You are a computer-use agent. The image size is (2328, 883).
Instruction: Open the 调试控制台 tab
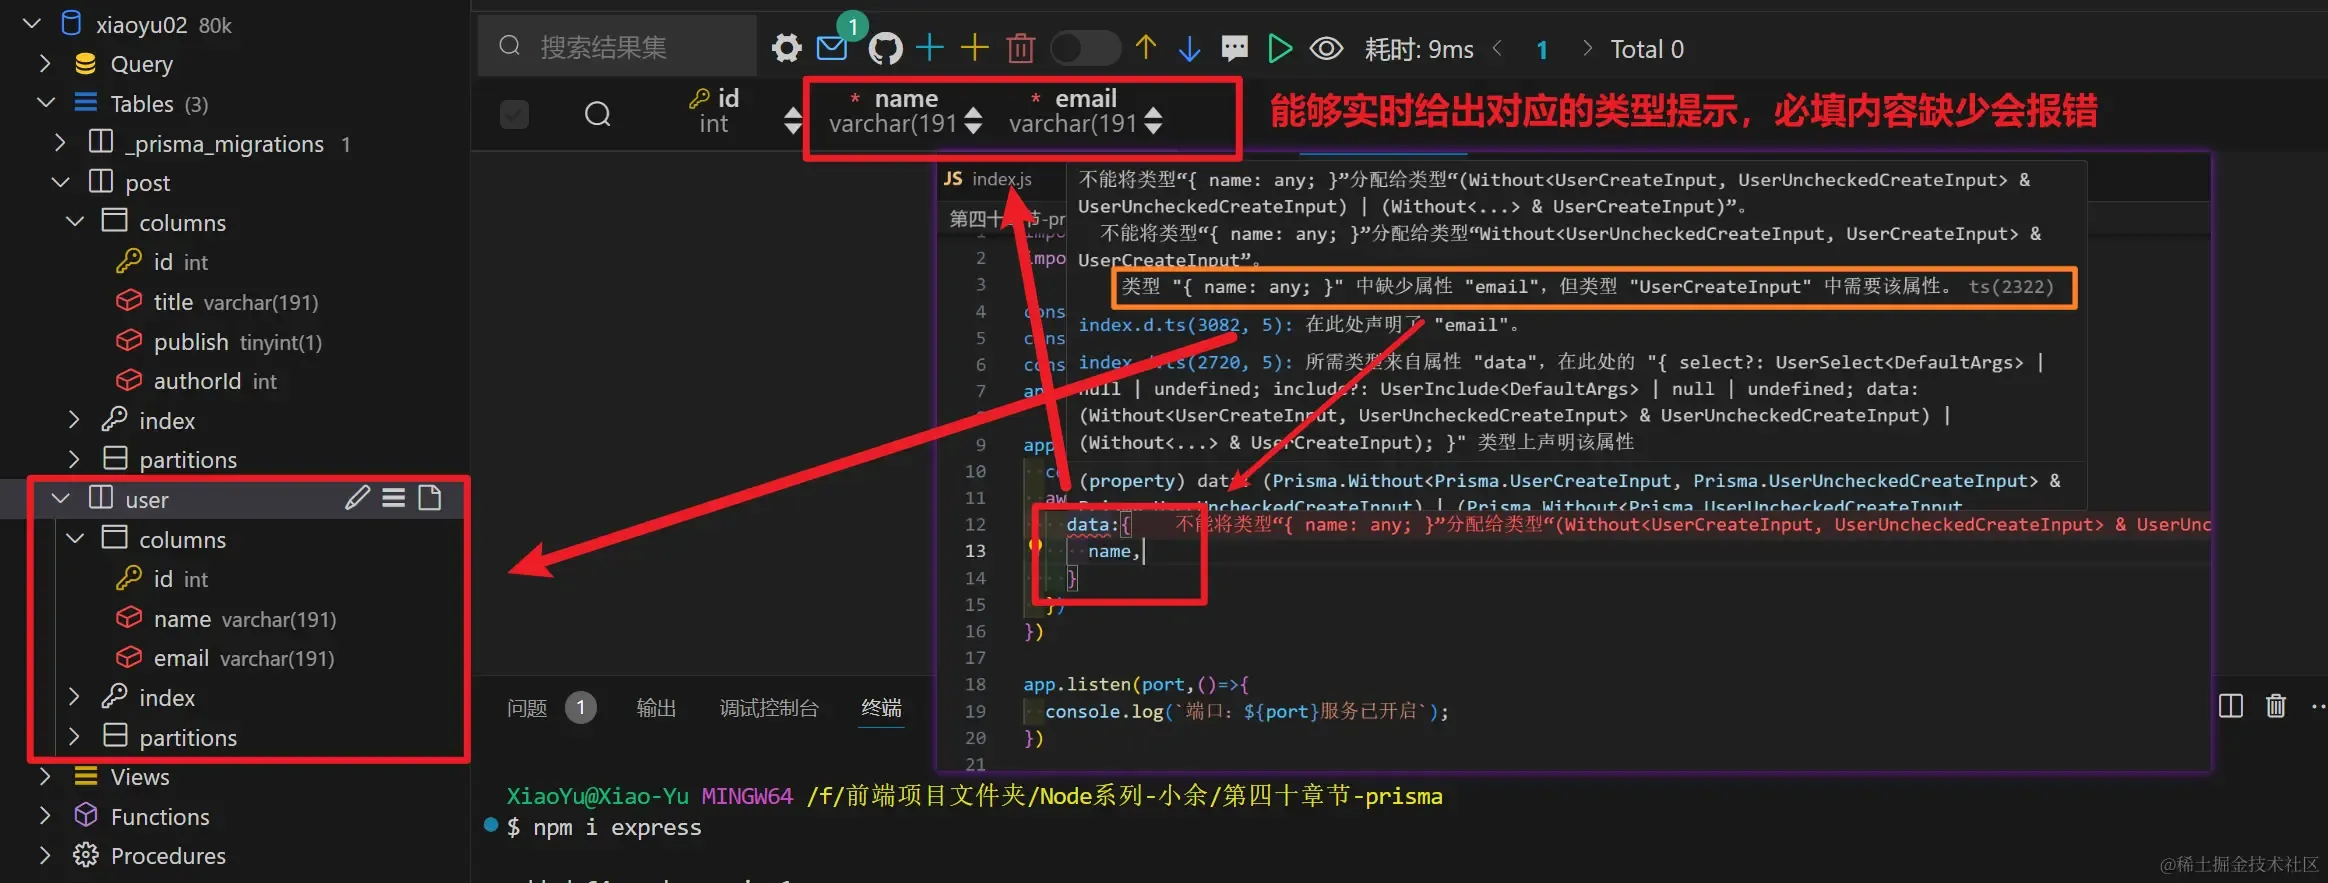click(x=769, y=708)
